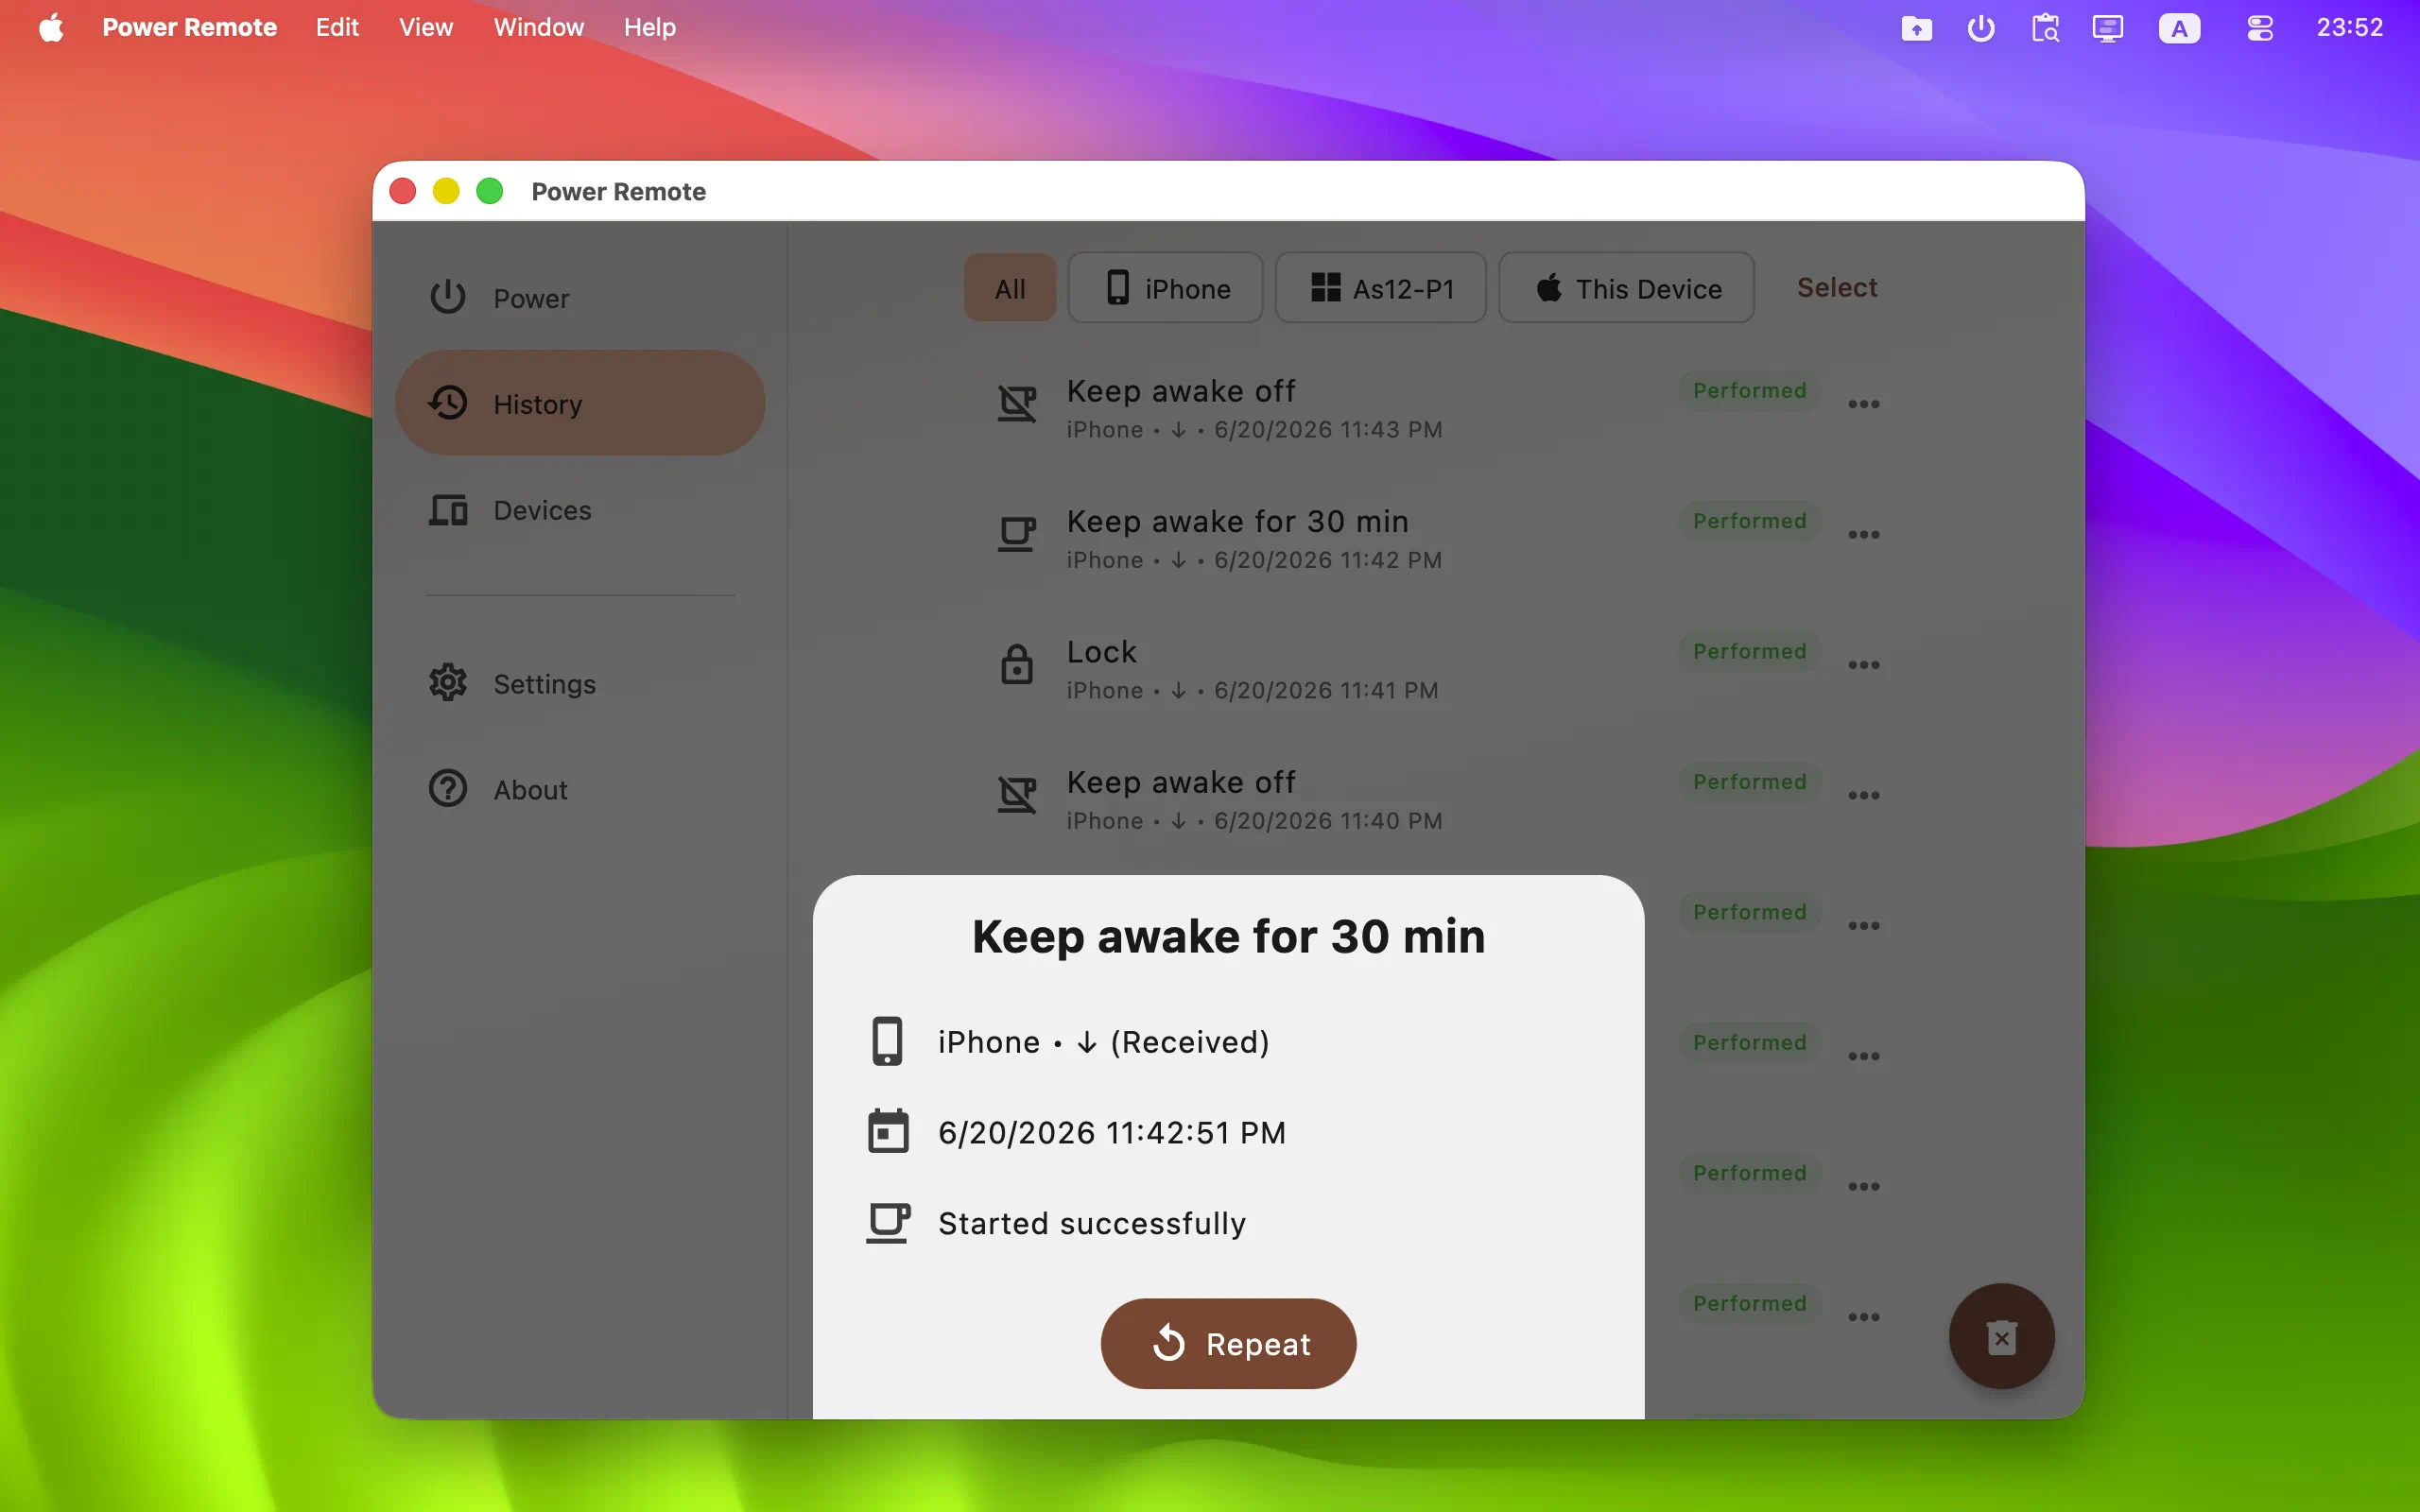Open options for Keep awake 30 min entry
This screenshot has height=1512, width=2420.
click(1864, 535)
